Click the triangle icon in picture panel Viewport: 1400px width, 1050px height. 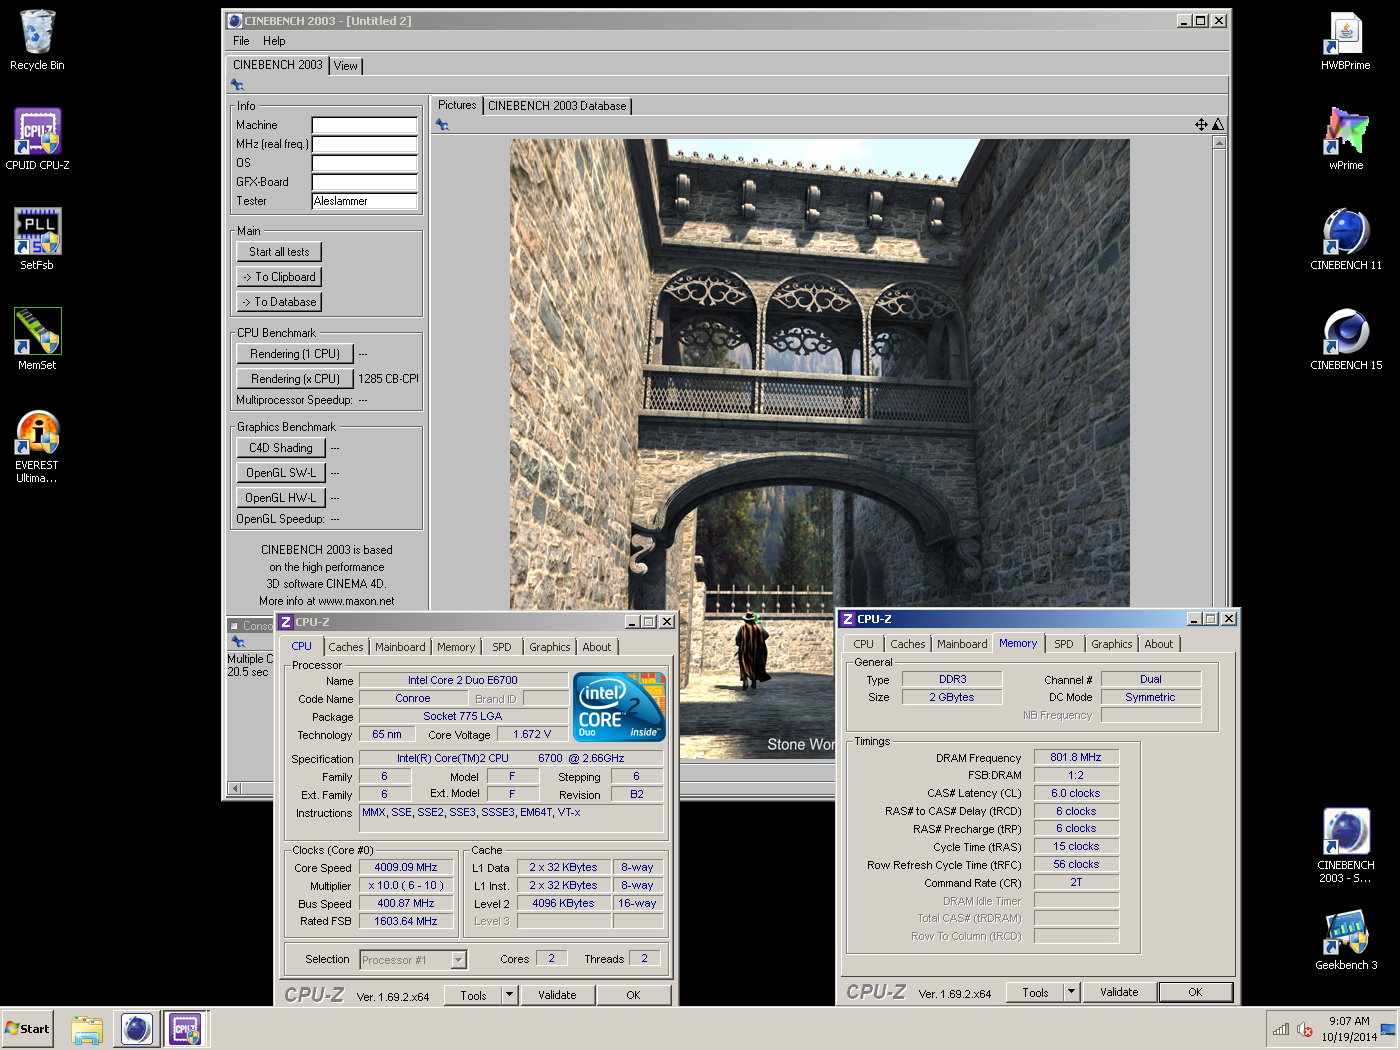pyautogui.click(x=1218, y=125)
